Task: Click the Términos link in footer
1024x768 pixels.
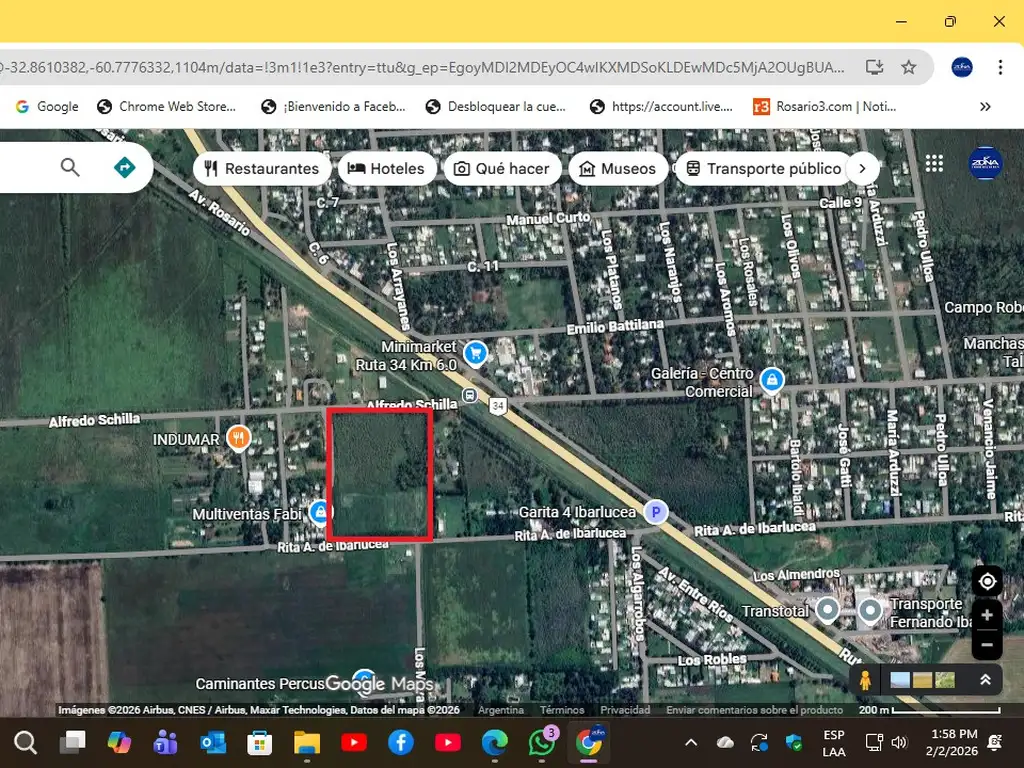Action: point(562,710)
